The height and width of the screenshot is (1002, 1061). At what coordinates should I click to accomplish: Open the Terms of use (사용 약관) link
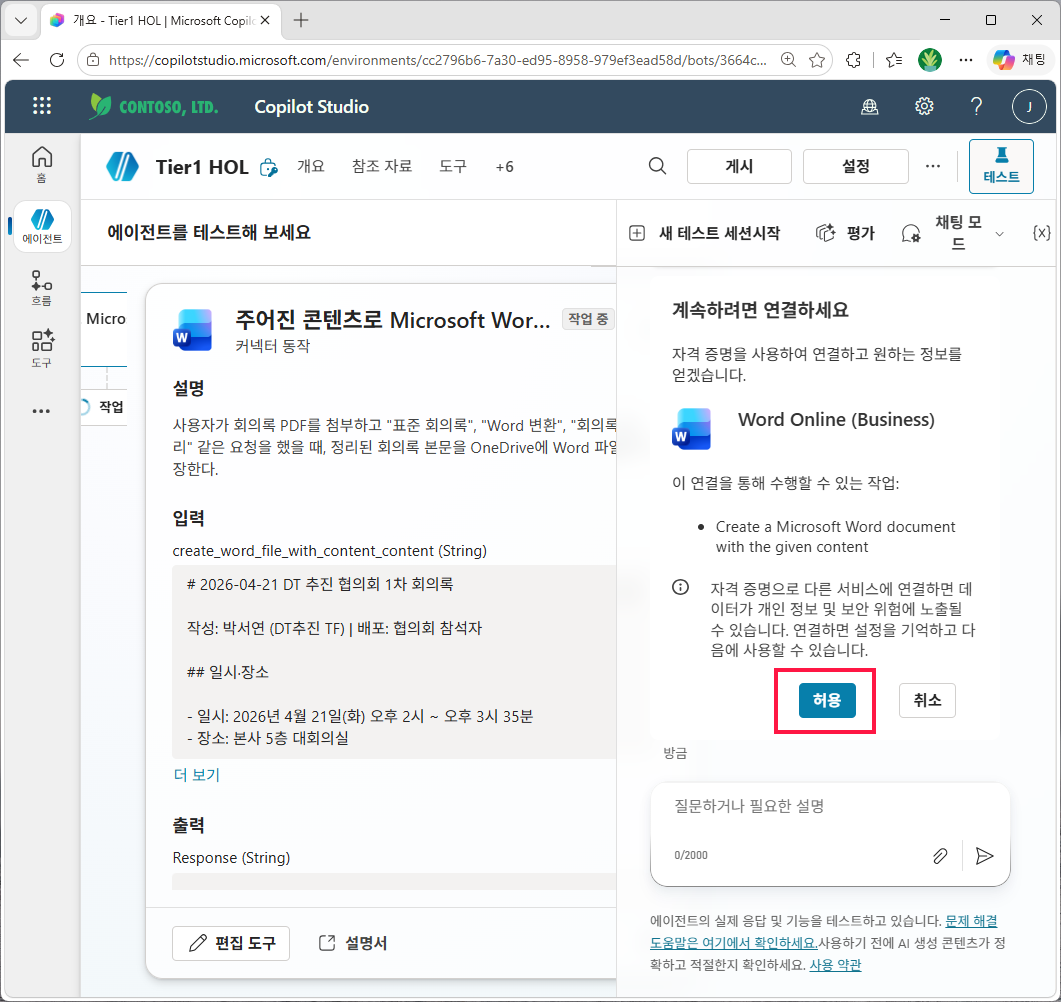pos(835,965)
